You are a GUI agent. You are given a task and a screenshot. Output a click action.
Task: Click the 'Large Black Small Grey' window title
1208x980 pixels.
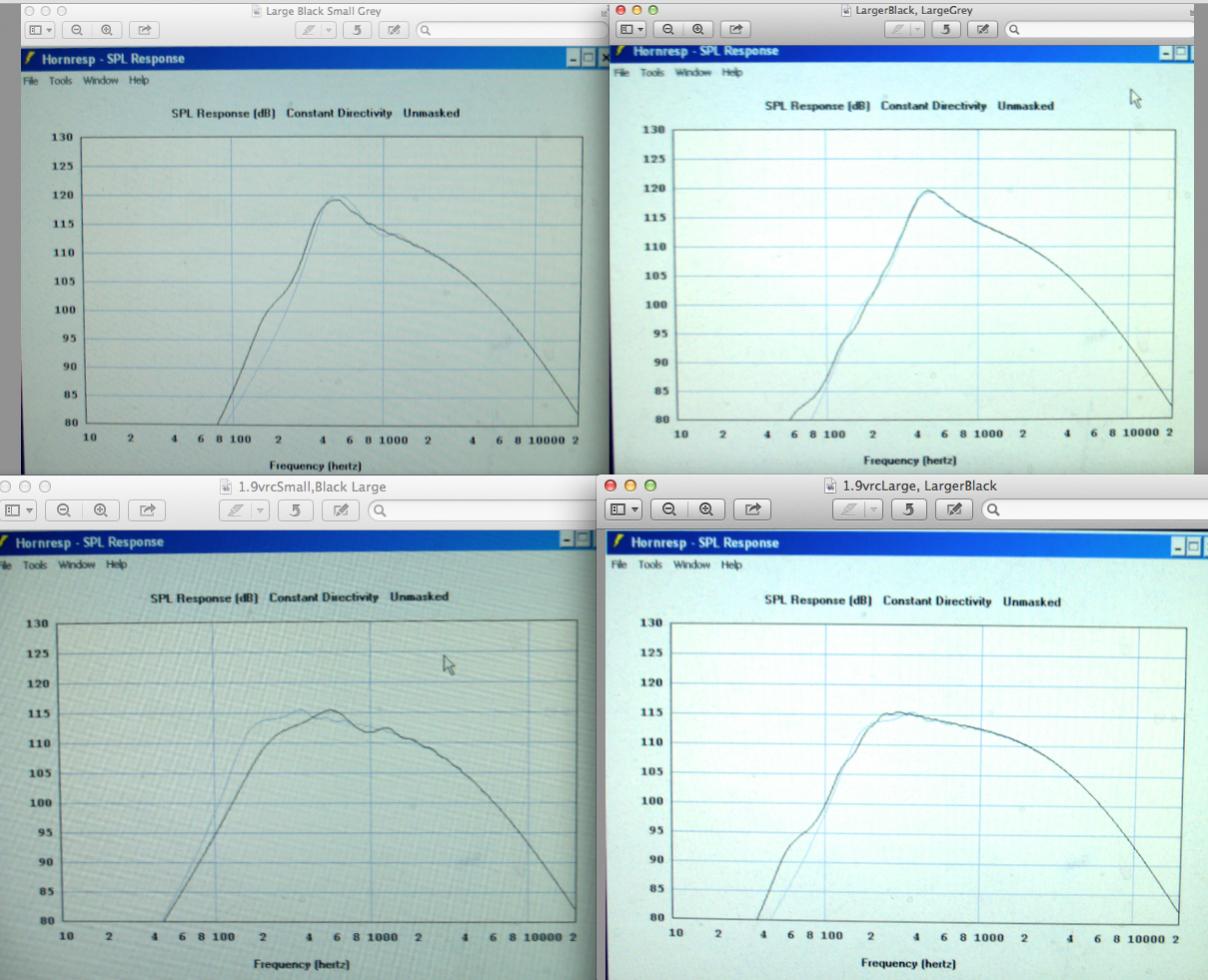(323, 11)
